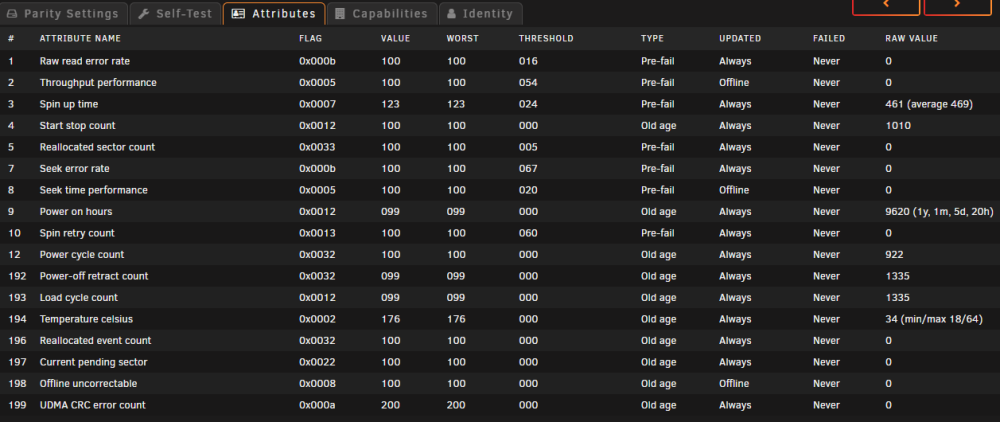Switch to the Self-Test tab

click(x=175, y=13)
